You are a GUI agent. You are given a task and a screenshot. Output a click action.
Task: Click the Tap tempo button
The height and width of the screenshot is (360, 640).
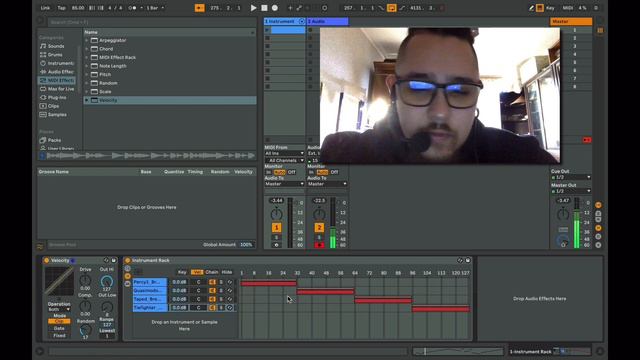tap(61, 8)
